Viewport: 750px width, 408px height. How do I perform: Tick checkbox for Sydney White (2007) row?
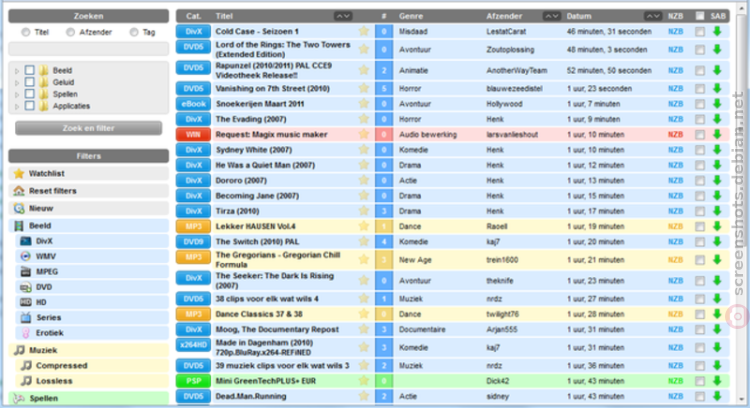point(700,150)
